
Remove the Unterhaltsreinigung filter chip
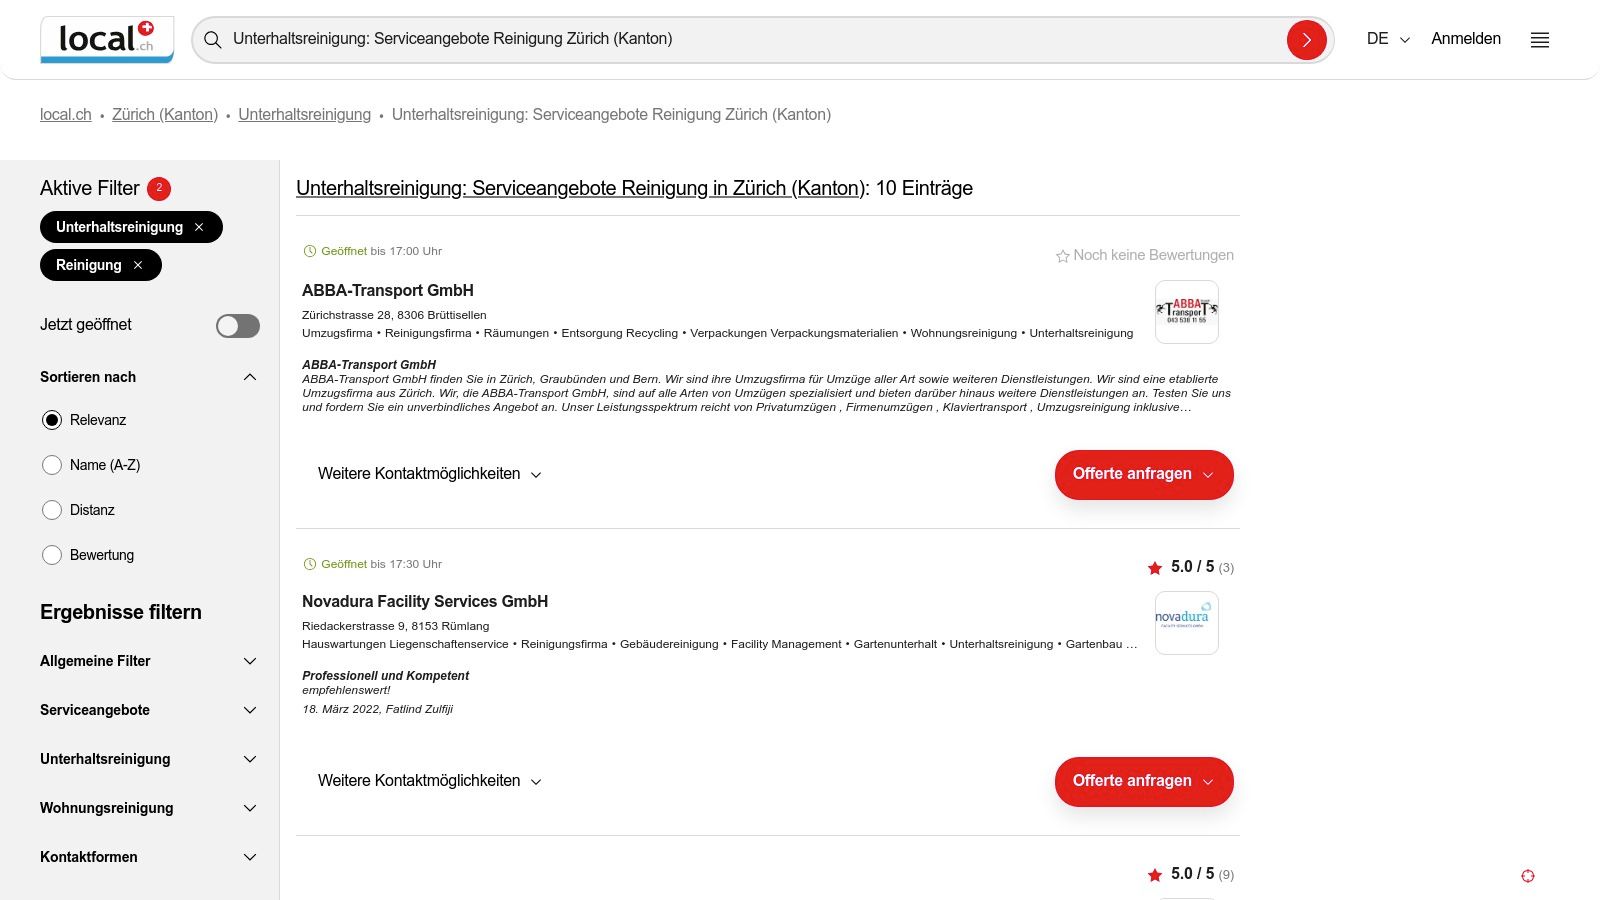[199, 227]
